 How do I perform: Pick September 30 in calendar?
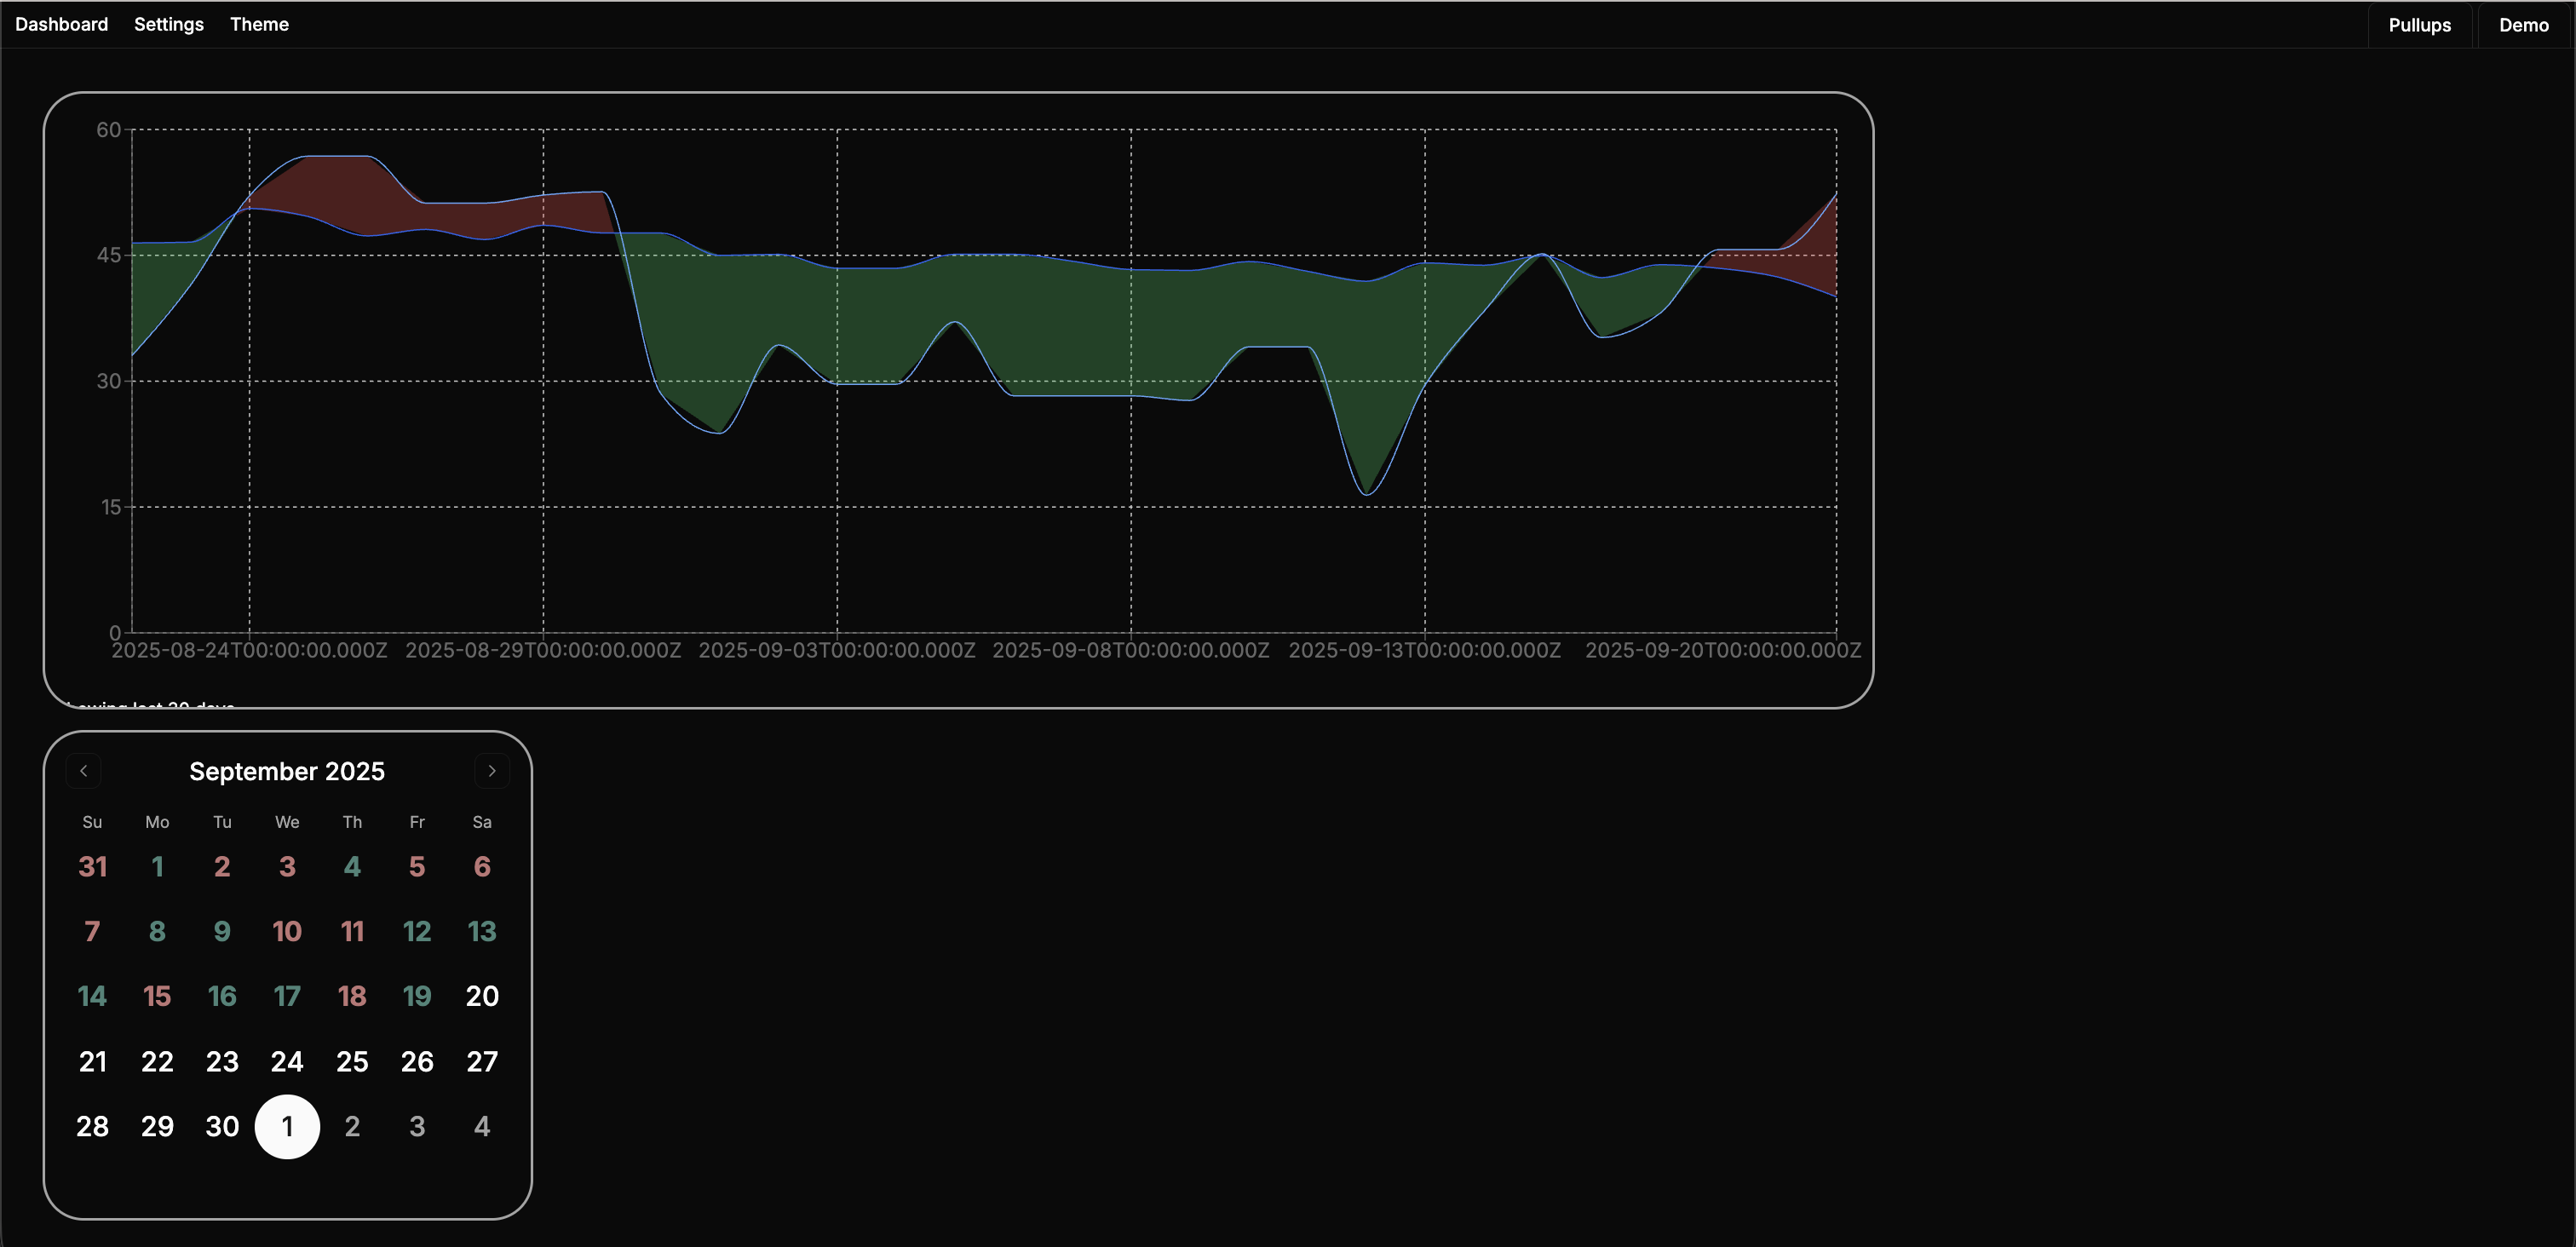point(222,1126)
